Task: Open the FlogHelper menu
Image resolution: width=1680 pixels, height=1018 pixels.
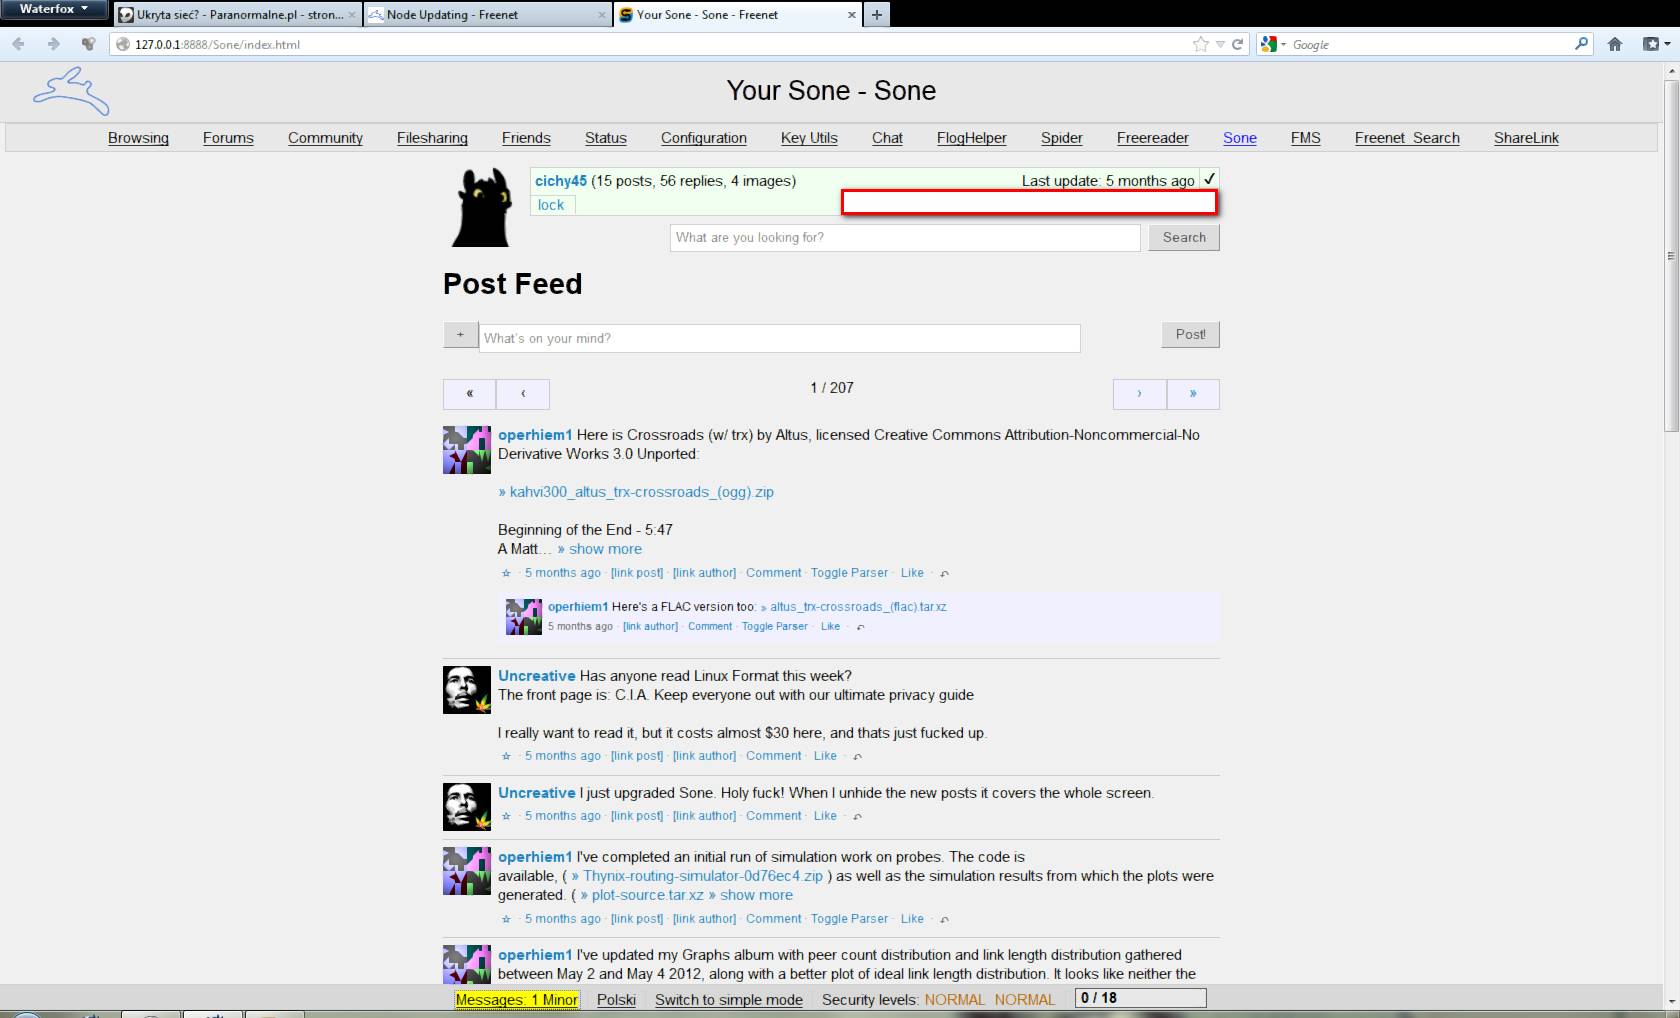Action: point(972,138)
